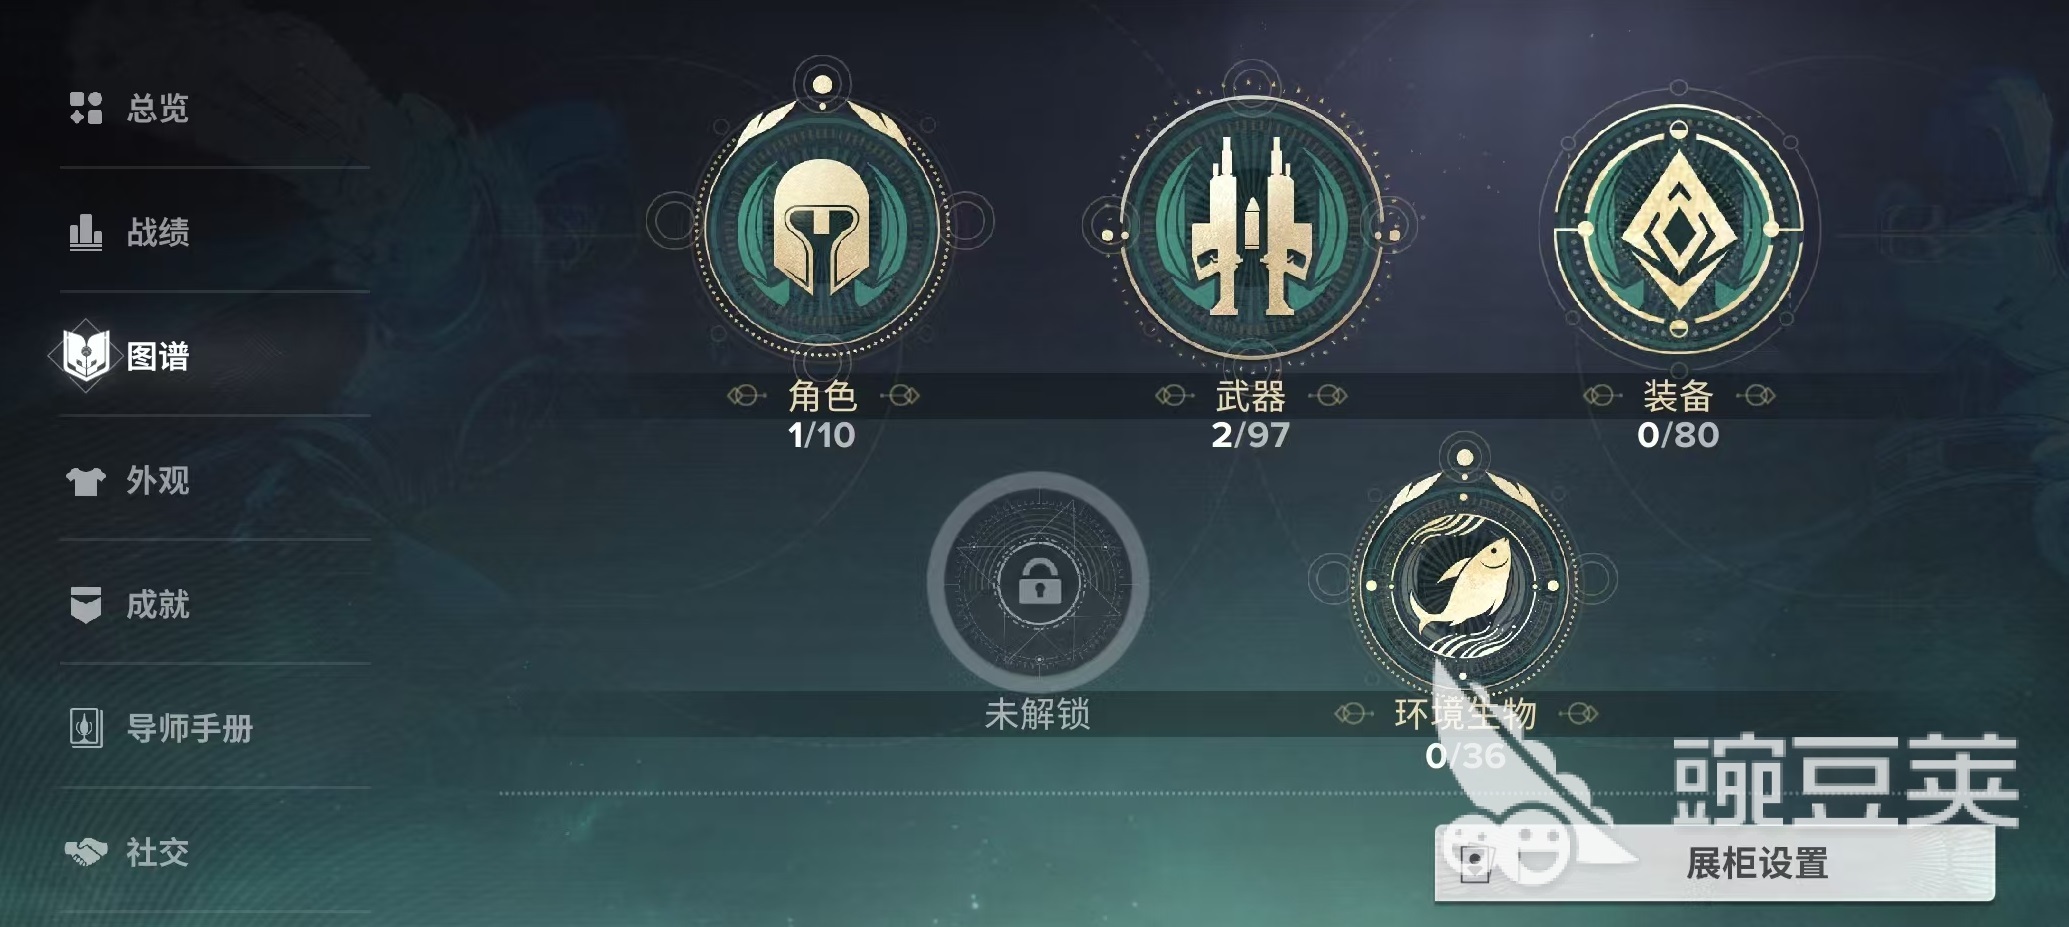This screenshot has height=927, width=2069.
Task: Click the 战绩 bar chart icon
Action: [86, 232]
